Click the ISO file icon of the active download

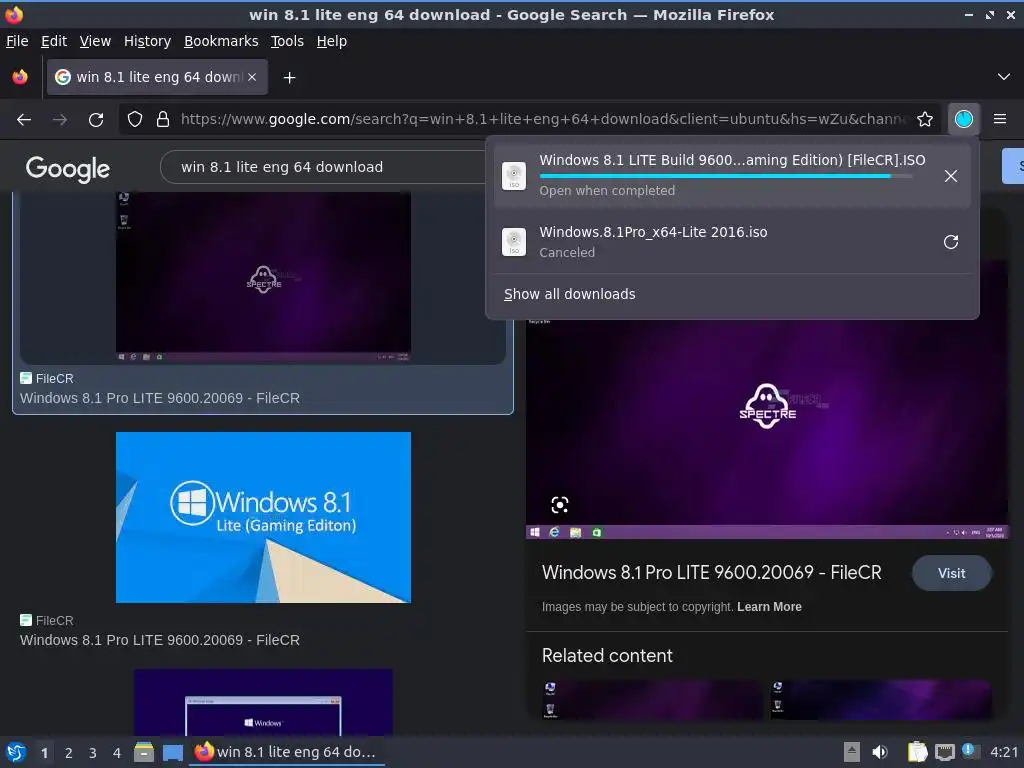[x=514, y=176]
